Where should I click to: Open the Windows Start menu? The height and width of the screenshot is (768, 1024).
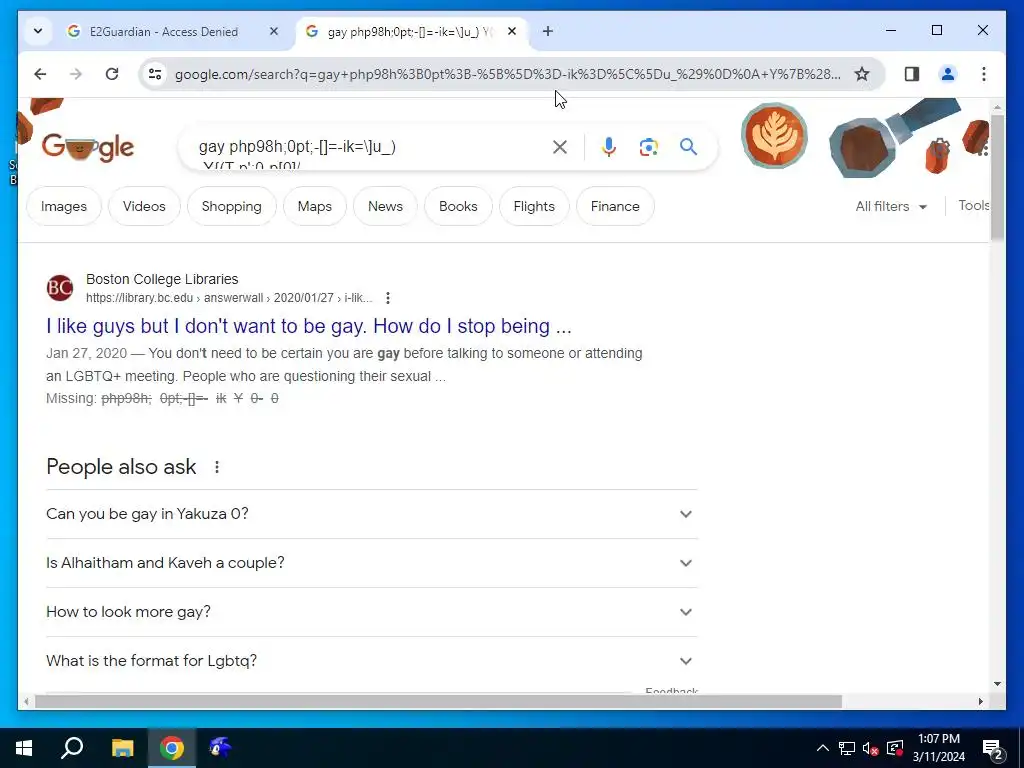coord(24,748)
